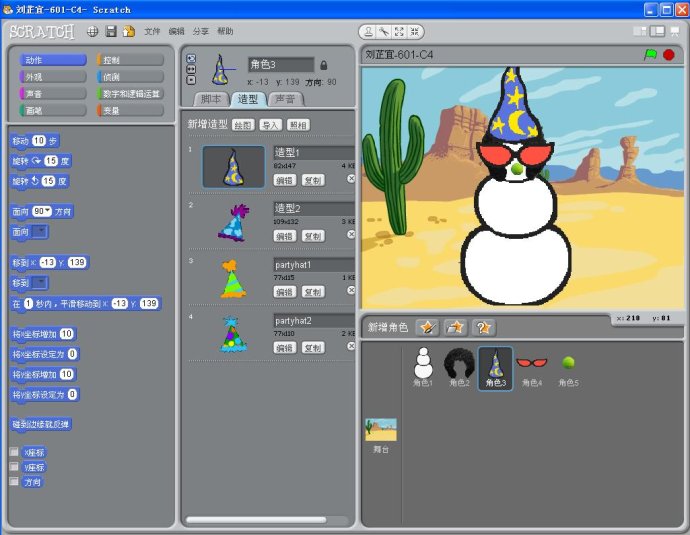Toggle the y坐标 reporter checkbox
The height and width of the screenshot is (535, 690).
click(14, 467)
